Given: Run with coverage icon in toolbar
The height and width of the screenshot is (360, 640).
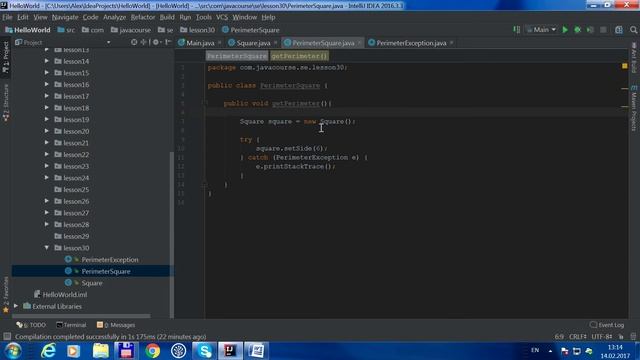Looking at the screenshot, I should [x=590, y=30].
